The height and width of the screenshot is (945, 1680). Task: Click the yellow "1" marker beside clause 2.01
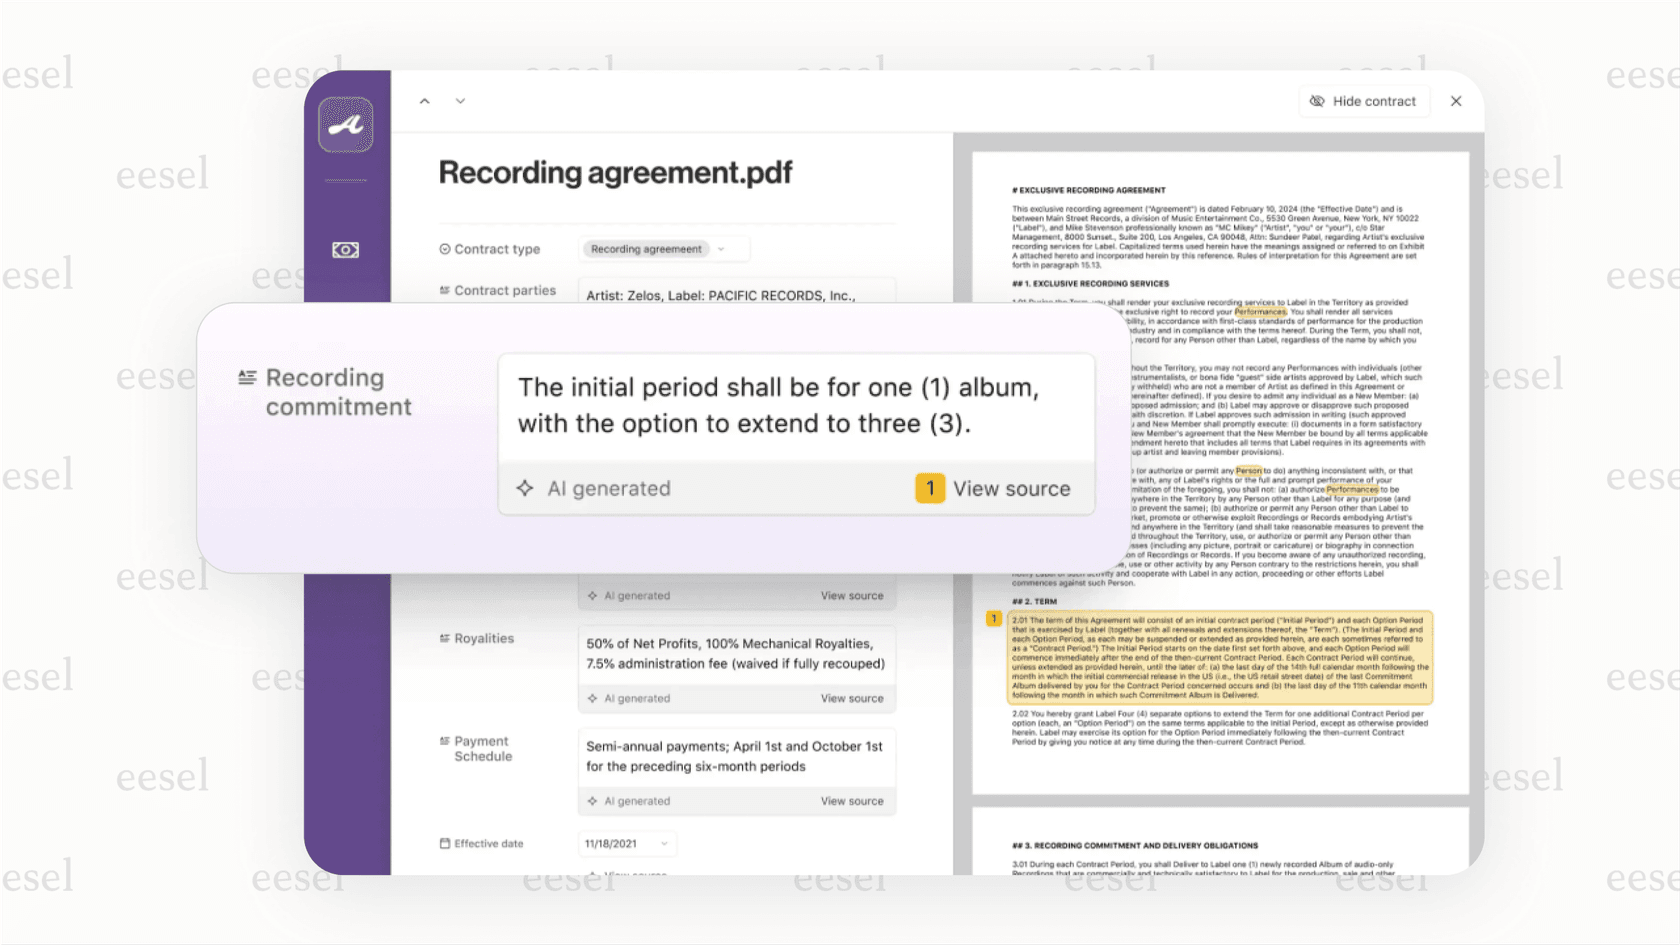993,619
